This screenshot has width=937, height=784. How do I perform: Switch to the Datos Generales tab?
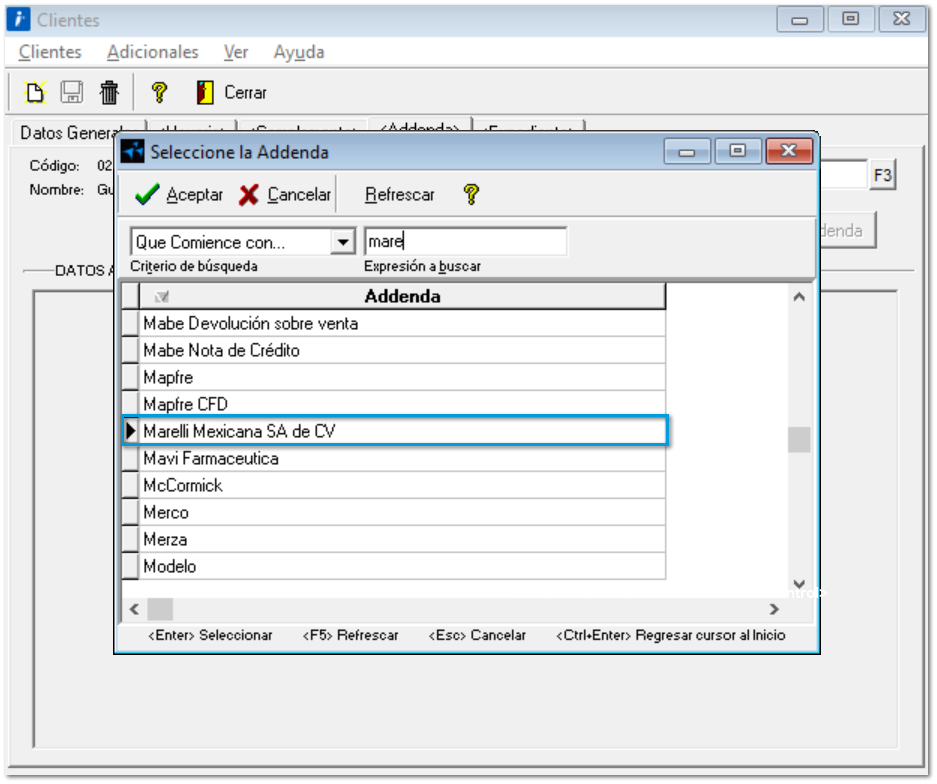click(x=72, y=133)
